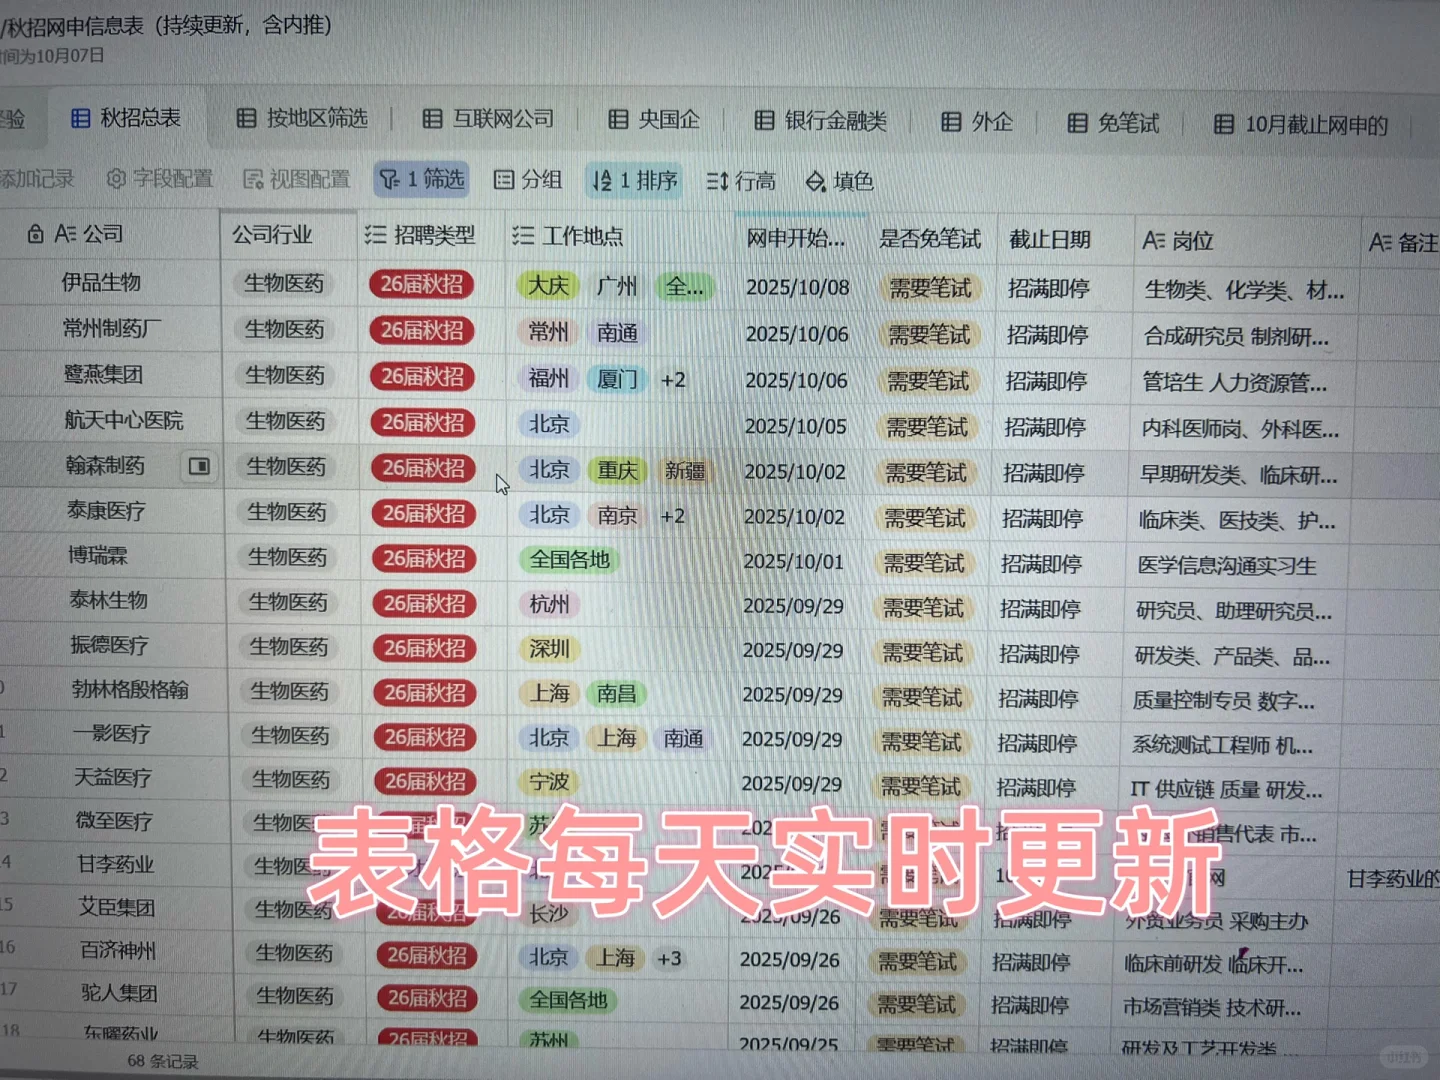Click the 杭州 location tag
Screen dimensions: 1440x1080
549,604
